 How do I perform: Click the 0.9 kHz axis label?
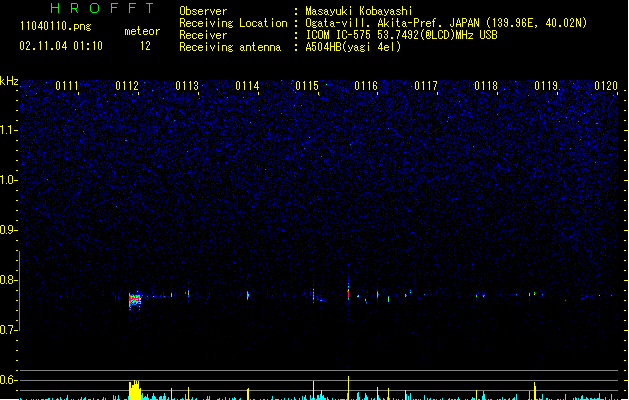click(8, 230)
